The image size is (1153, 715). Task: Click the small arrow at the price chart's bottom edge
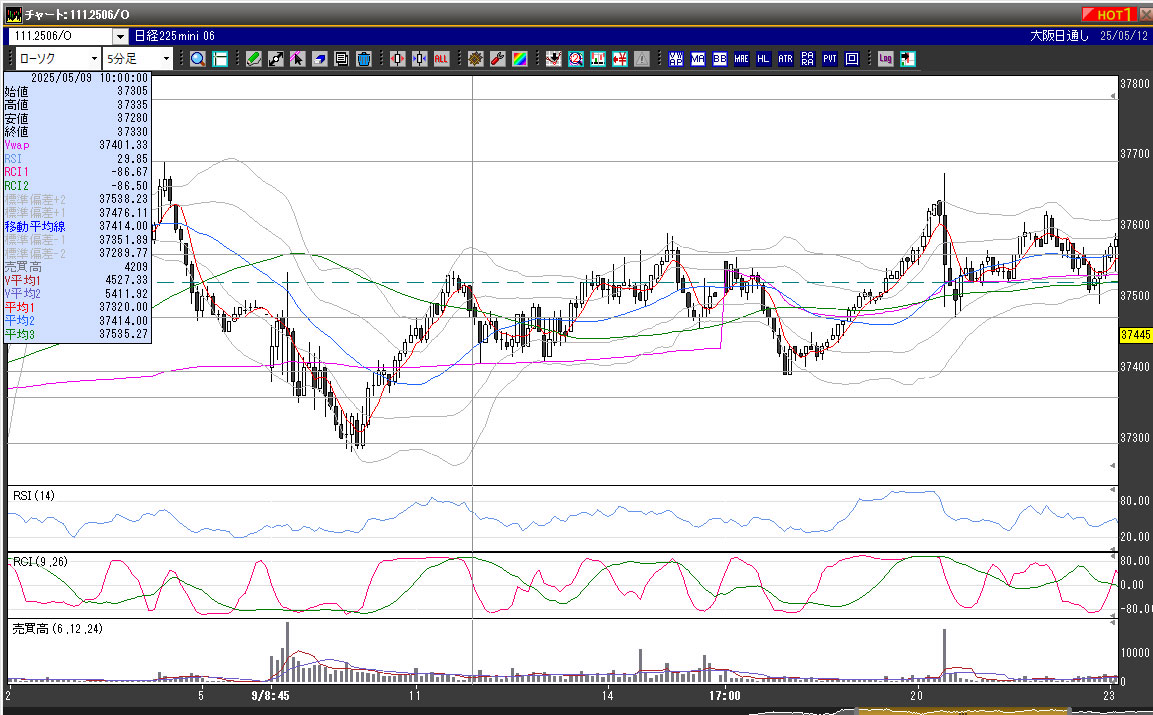[x=1113, y=466]
